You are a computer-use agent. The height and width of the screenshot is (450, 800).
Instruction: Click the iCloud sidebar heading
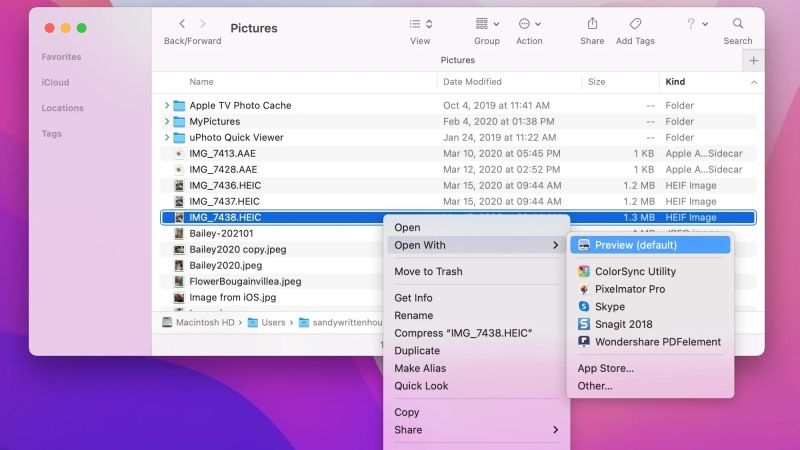[55, 82]
